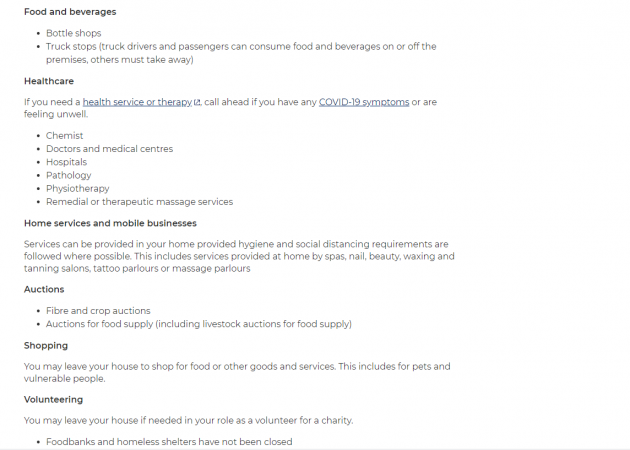This screenshot has height=450, width=630.
Task: Click the Chemist list item
Action: coord(65,135)
